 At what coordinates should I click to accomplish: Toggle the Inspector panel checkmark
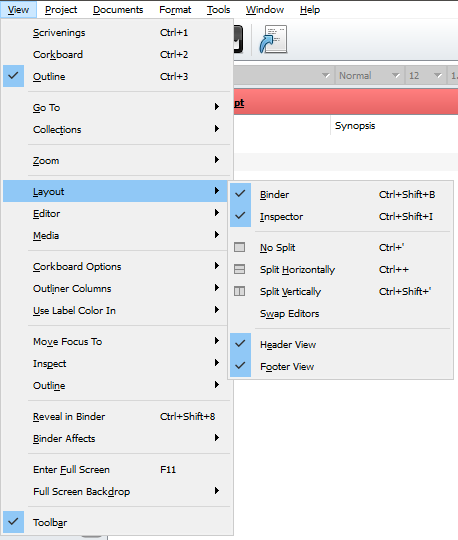point(240,216)
